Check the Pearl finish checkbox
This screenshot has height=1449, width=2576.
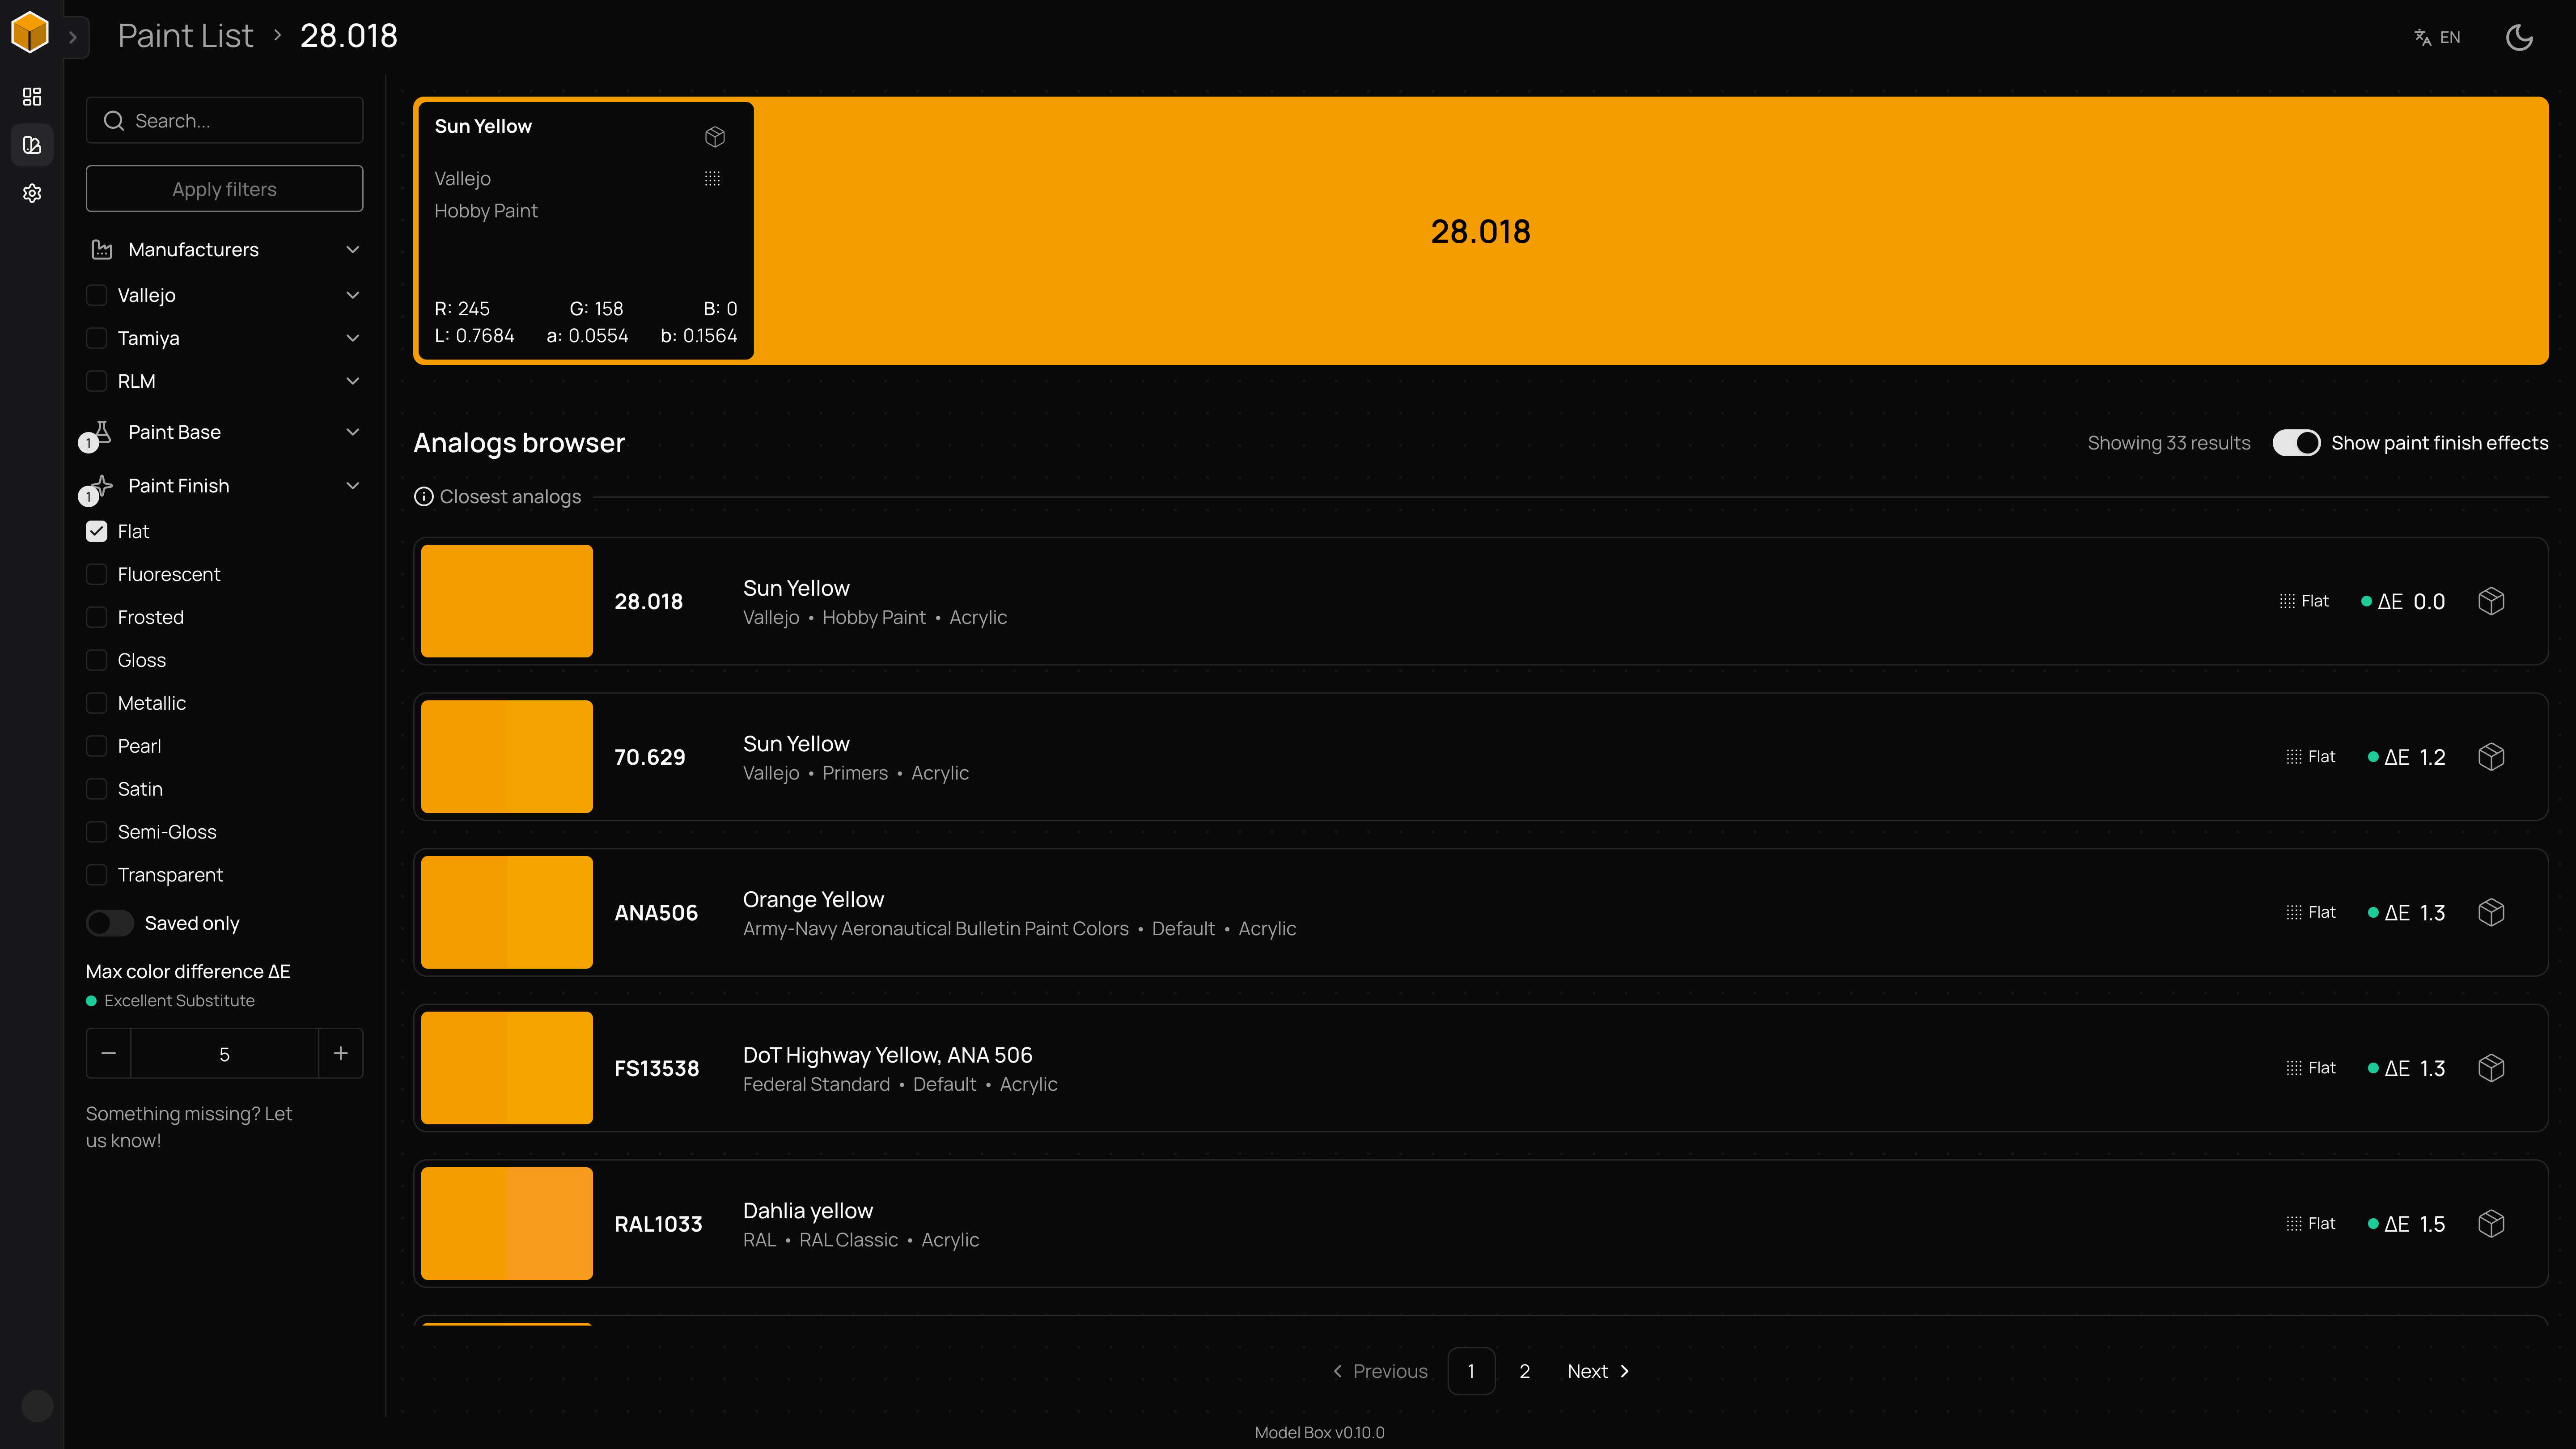pyautogui.click(x=96, y=746)
